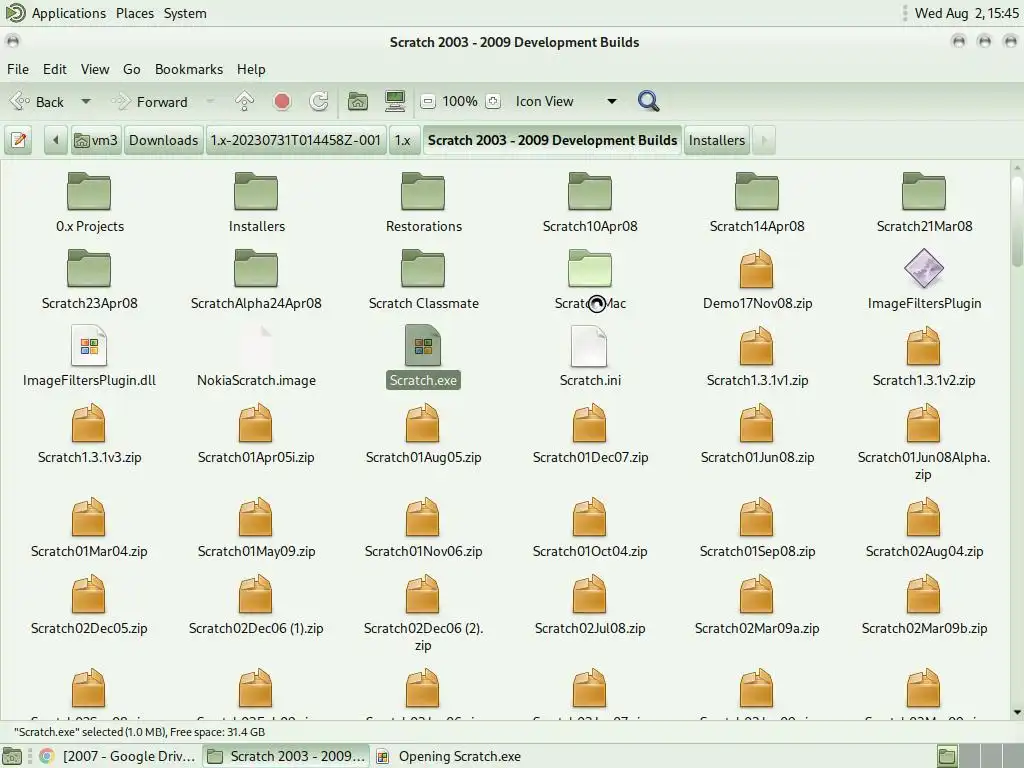Open the File menu

coord(18,69)
